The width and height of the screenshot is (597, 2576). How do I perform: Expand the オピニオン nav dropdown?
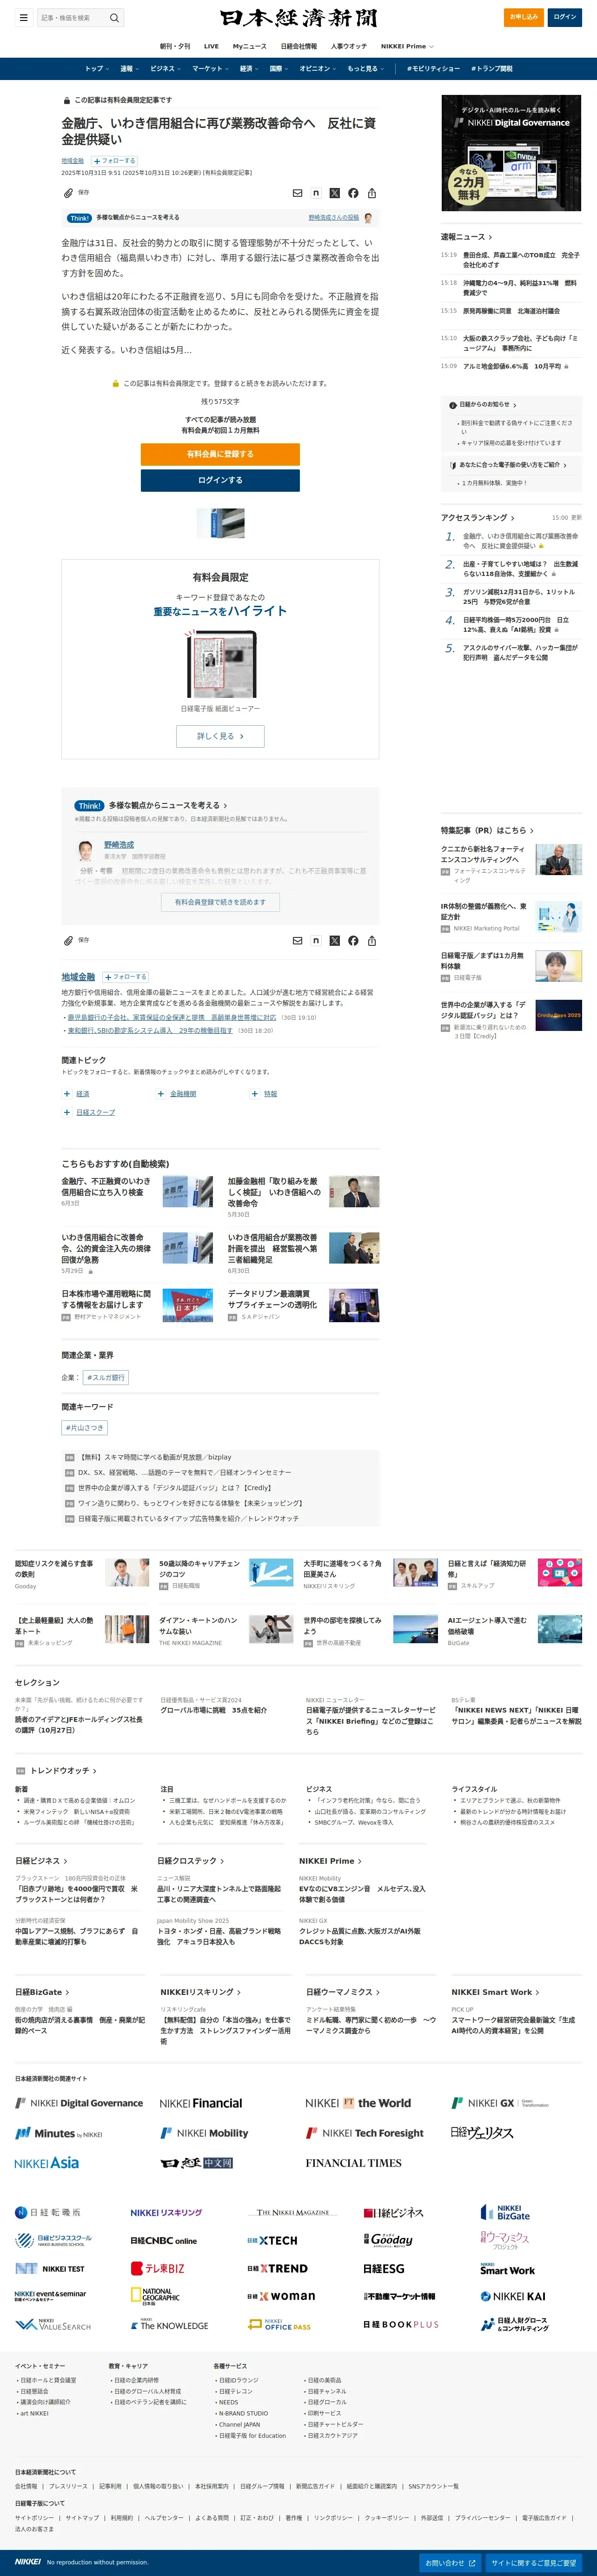click(x=318, y=69)
